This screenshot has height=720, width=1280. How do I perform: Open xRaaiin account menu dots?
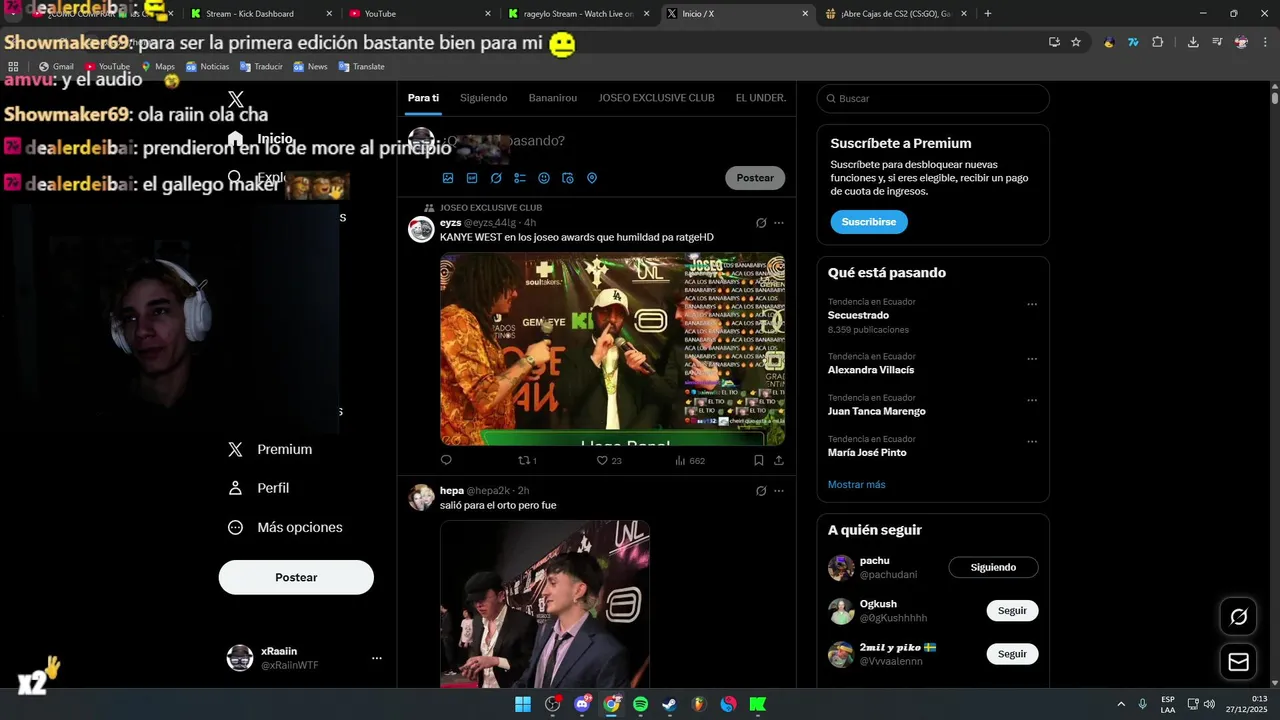[x=377, y=658]
